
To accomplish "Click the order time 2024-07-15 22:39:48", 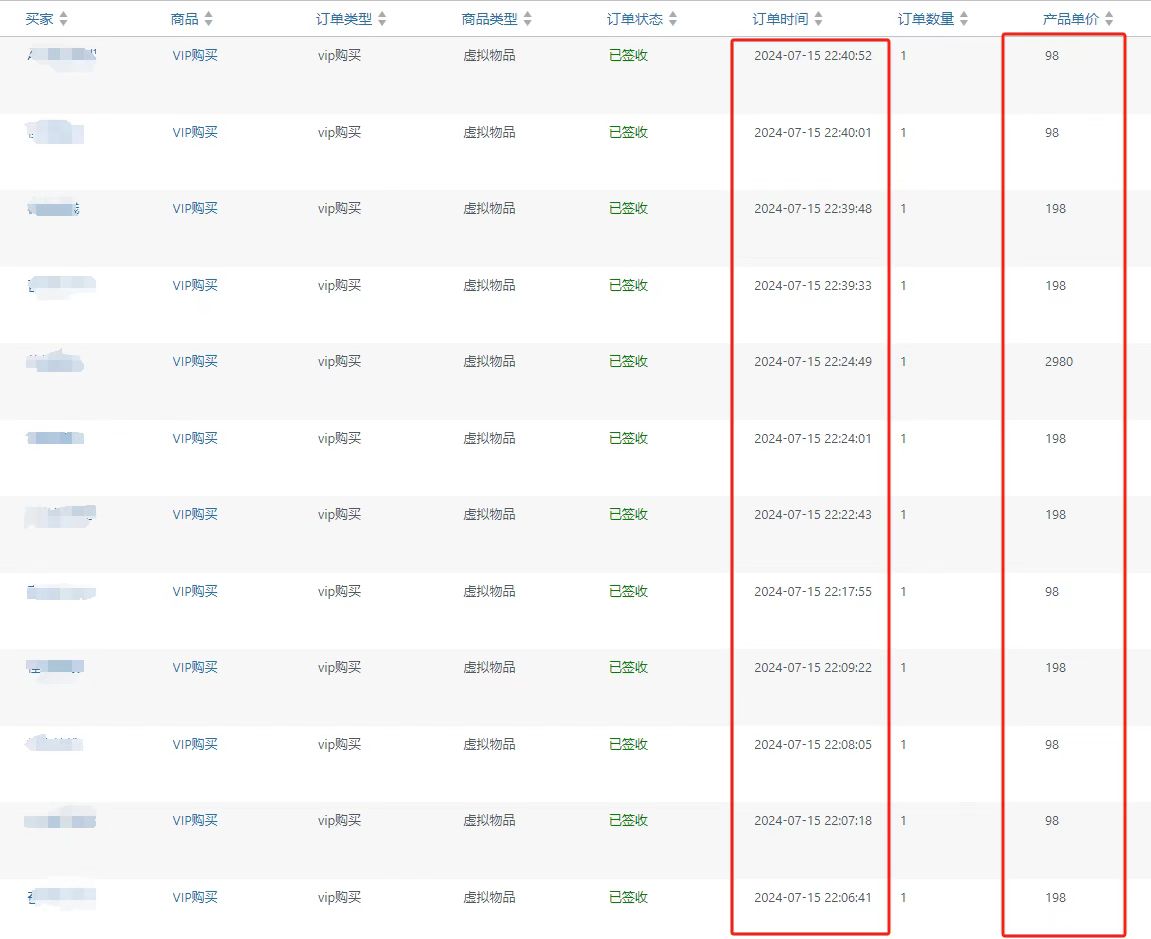I will pos(812,209).
